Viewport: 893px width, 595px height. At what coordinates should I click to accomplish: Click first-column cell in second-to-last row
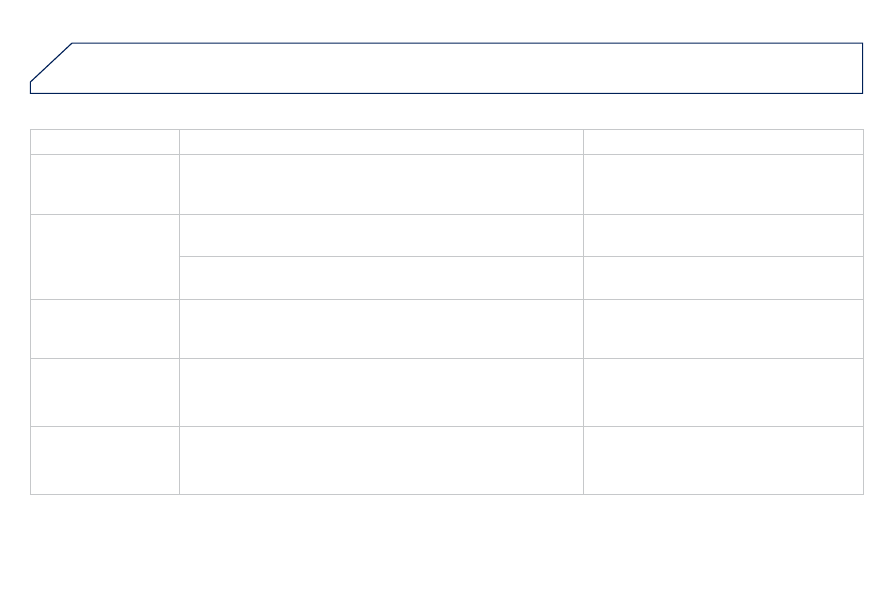[x=105, y=392]
